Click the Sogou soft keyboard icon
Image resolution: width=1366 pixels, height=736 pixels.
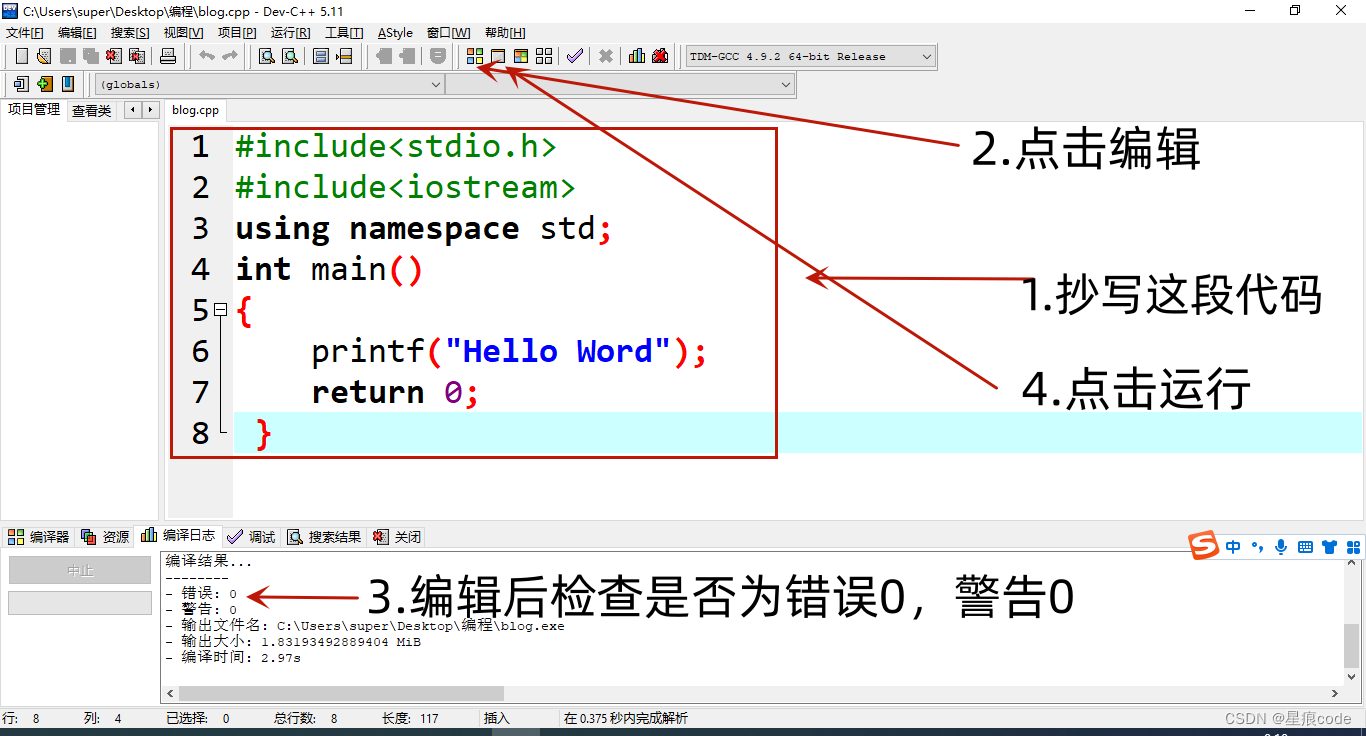tap(1305, 547)
